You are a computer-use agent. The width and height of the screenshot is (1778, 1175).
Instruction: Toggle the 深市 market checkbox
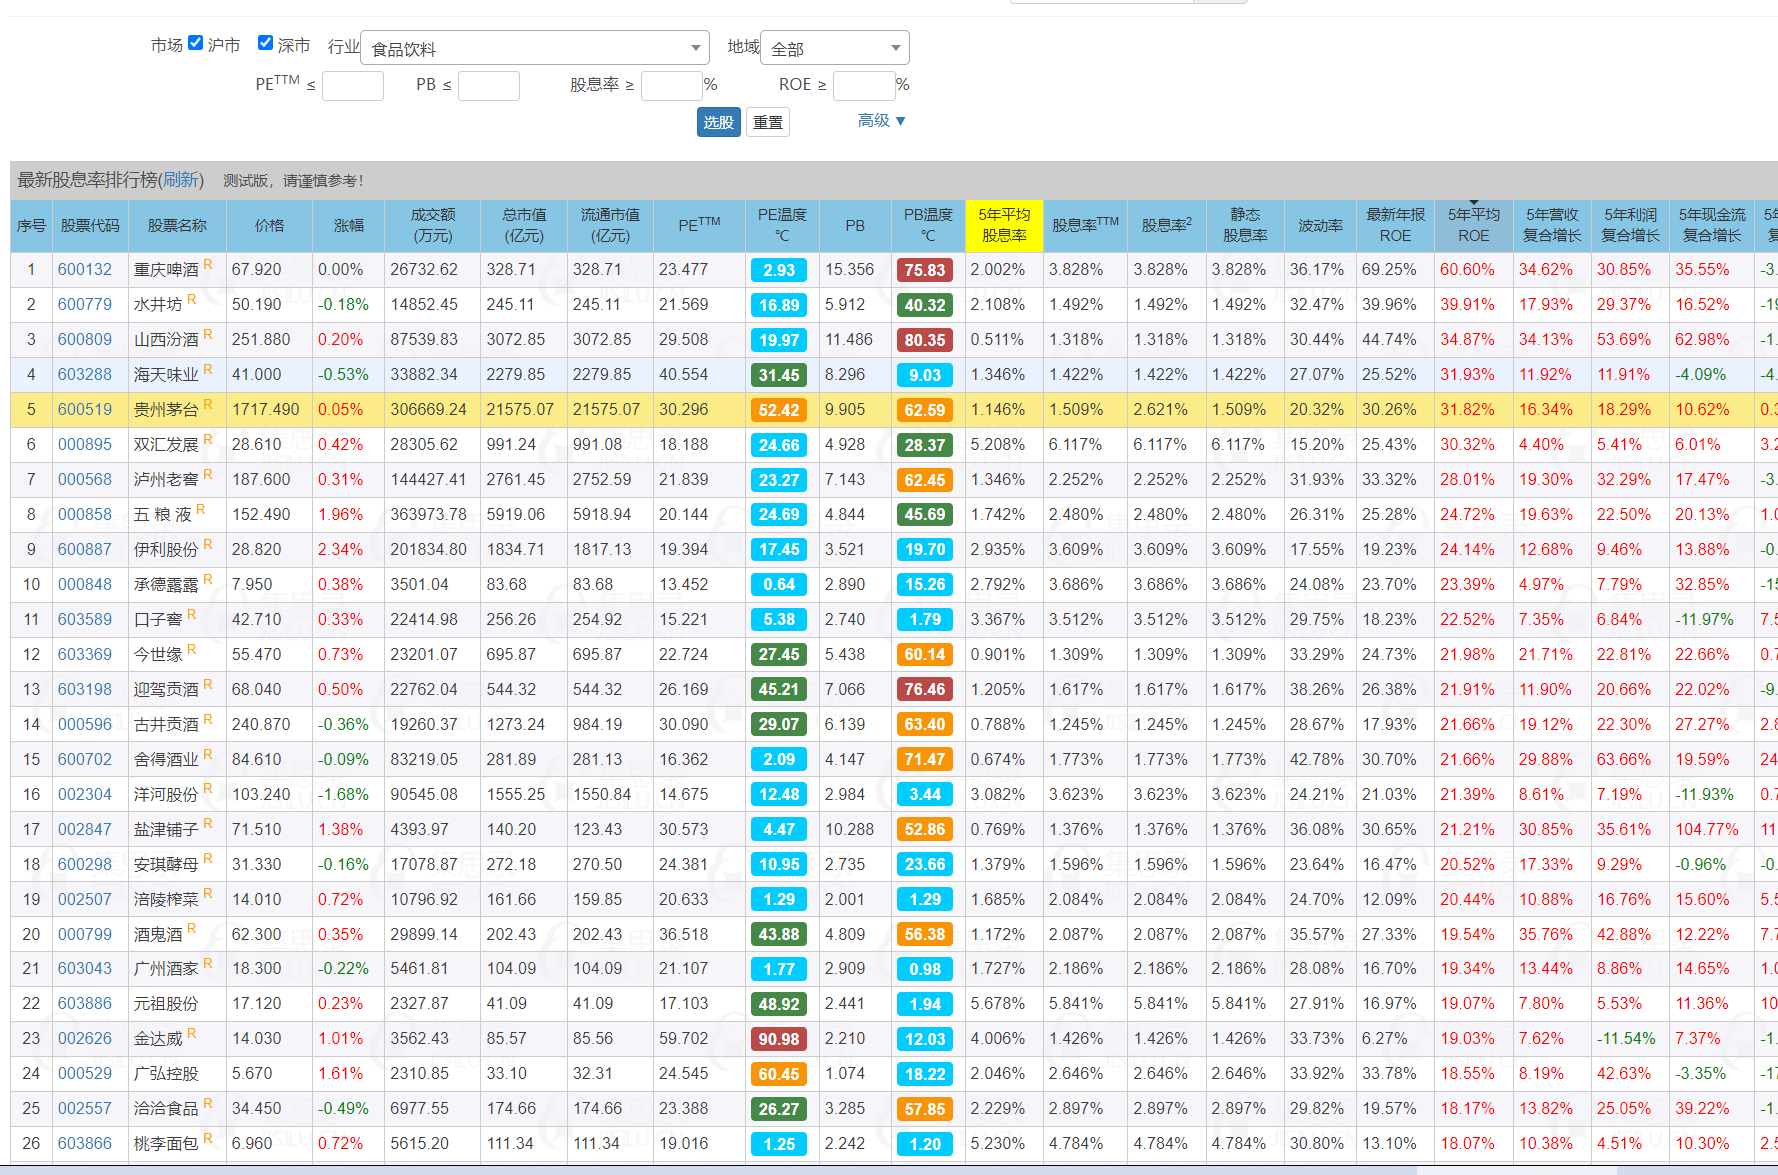pos(265,43)
